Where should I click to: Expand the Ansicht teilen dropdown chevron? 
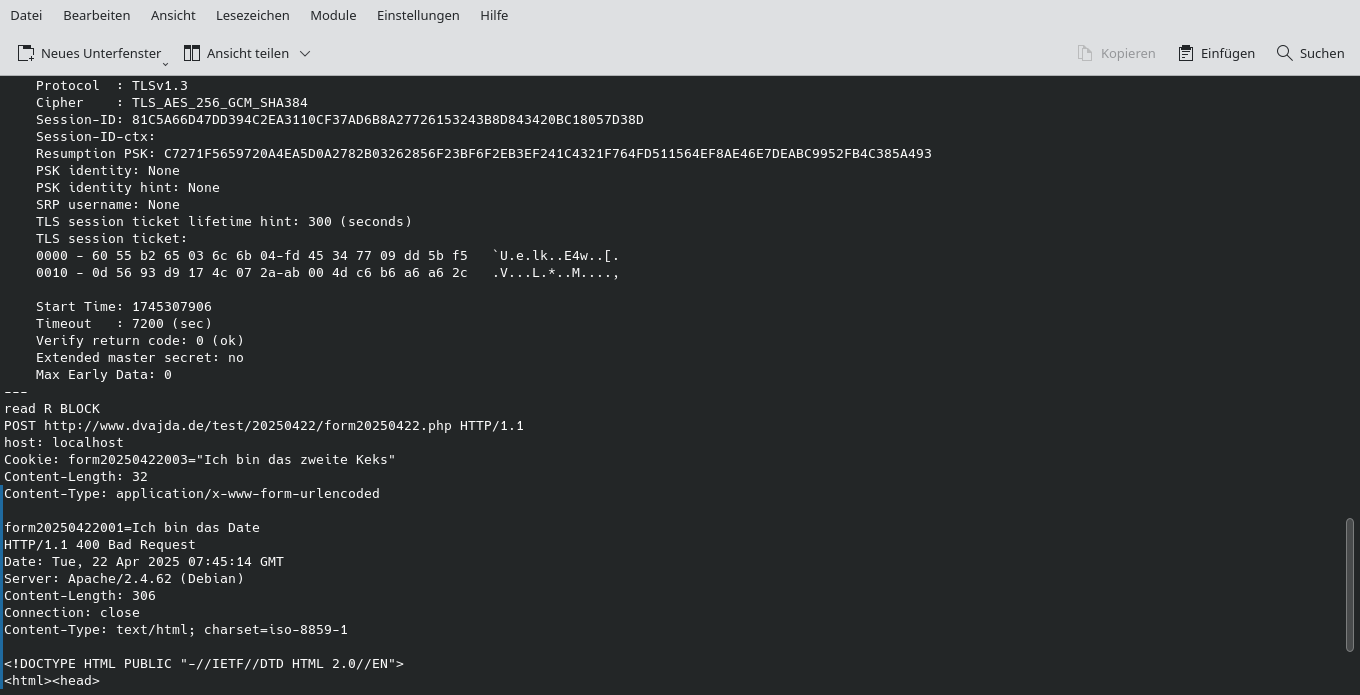[x=304, y=53]
